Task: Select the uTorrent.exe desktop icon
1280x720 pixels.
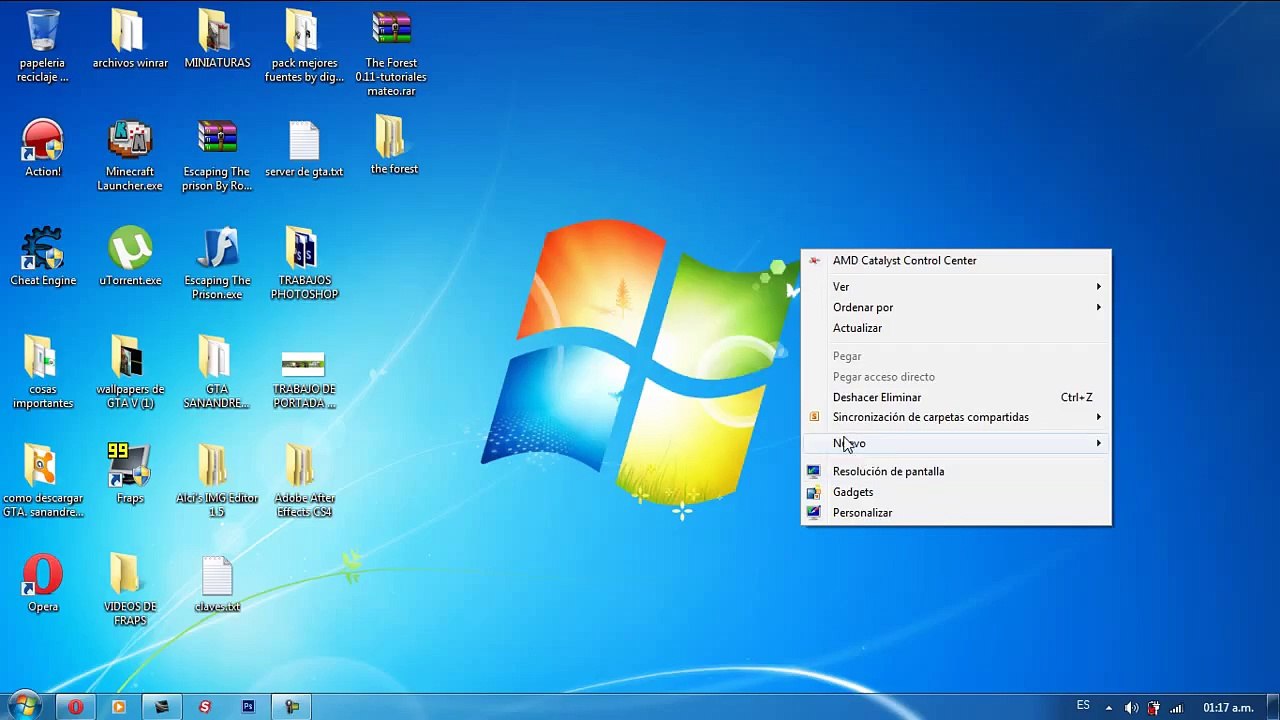Action: coord(130,257)
